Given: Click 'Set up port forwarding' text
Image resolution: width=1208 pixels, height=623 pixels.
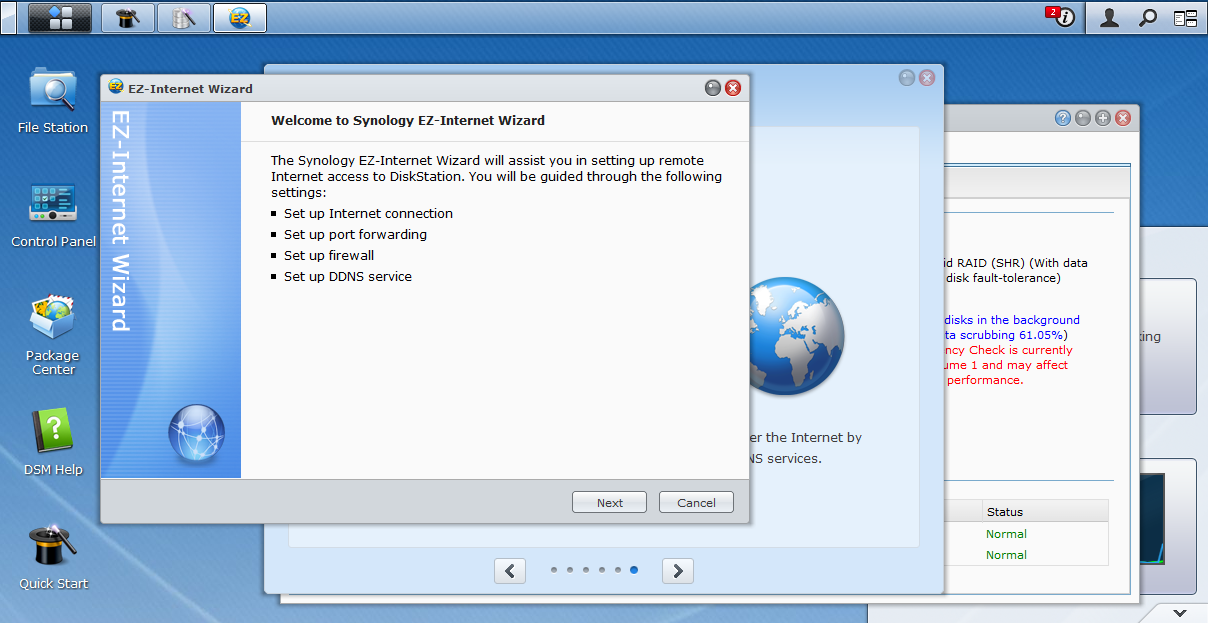Looking at the screenshot, I should (355, 234).
